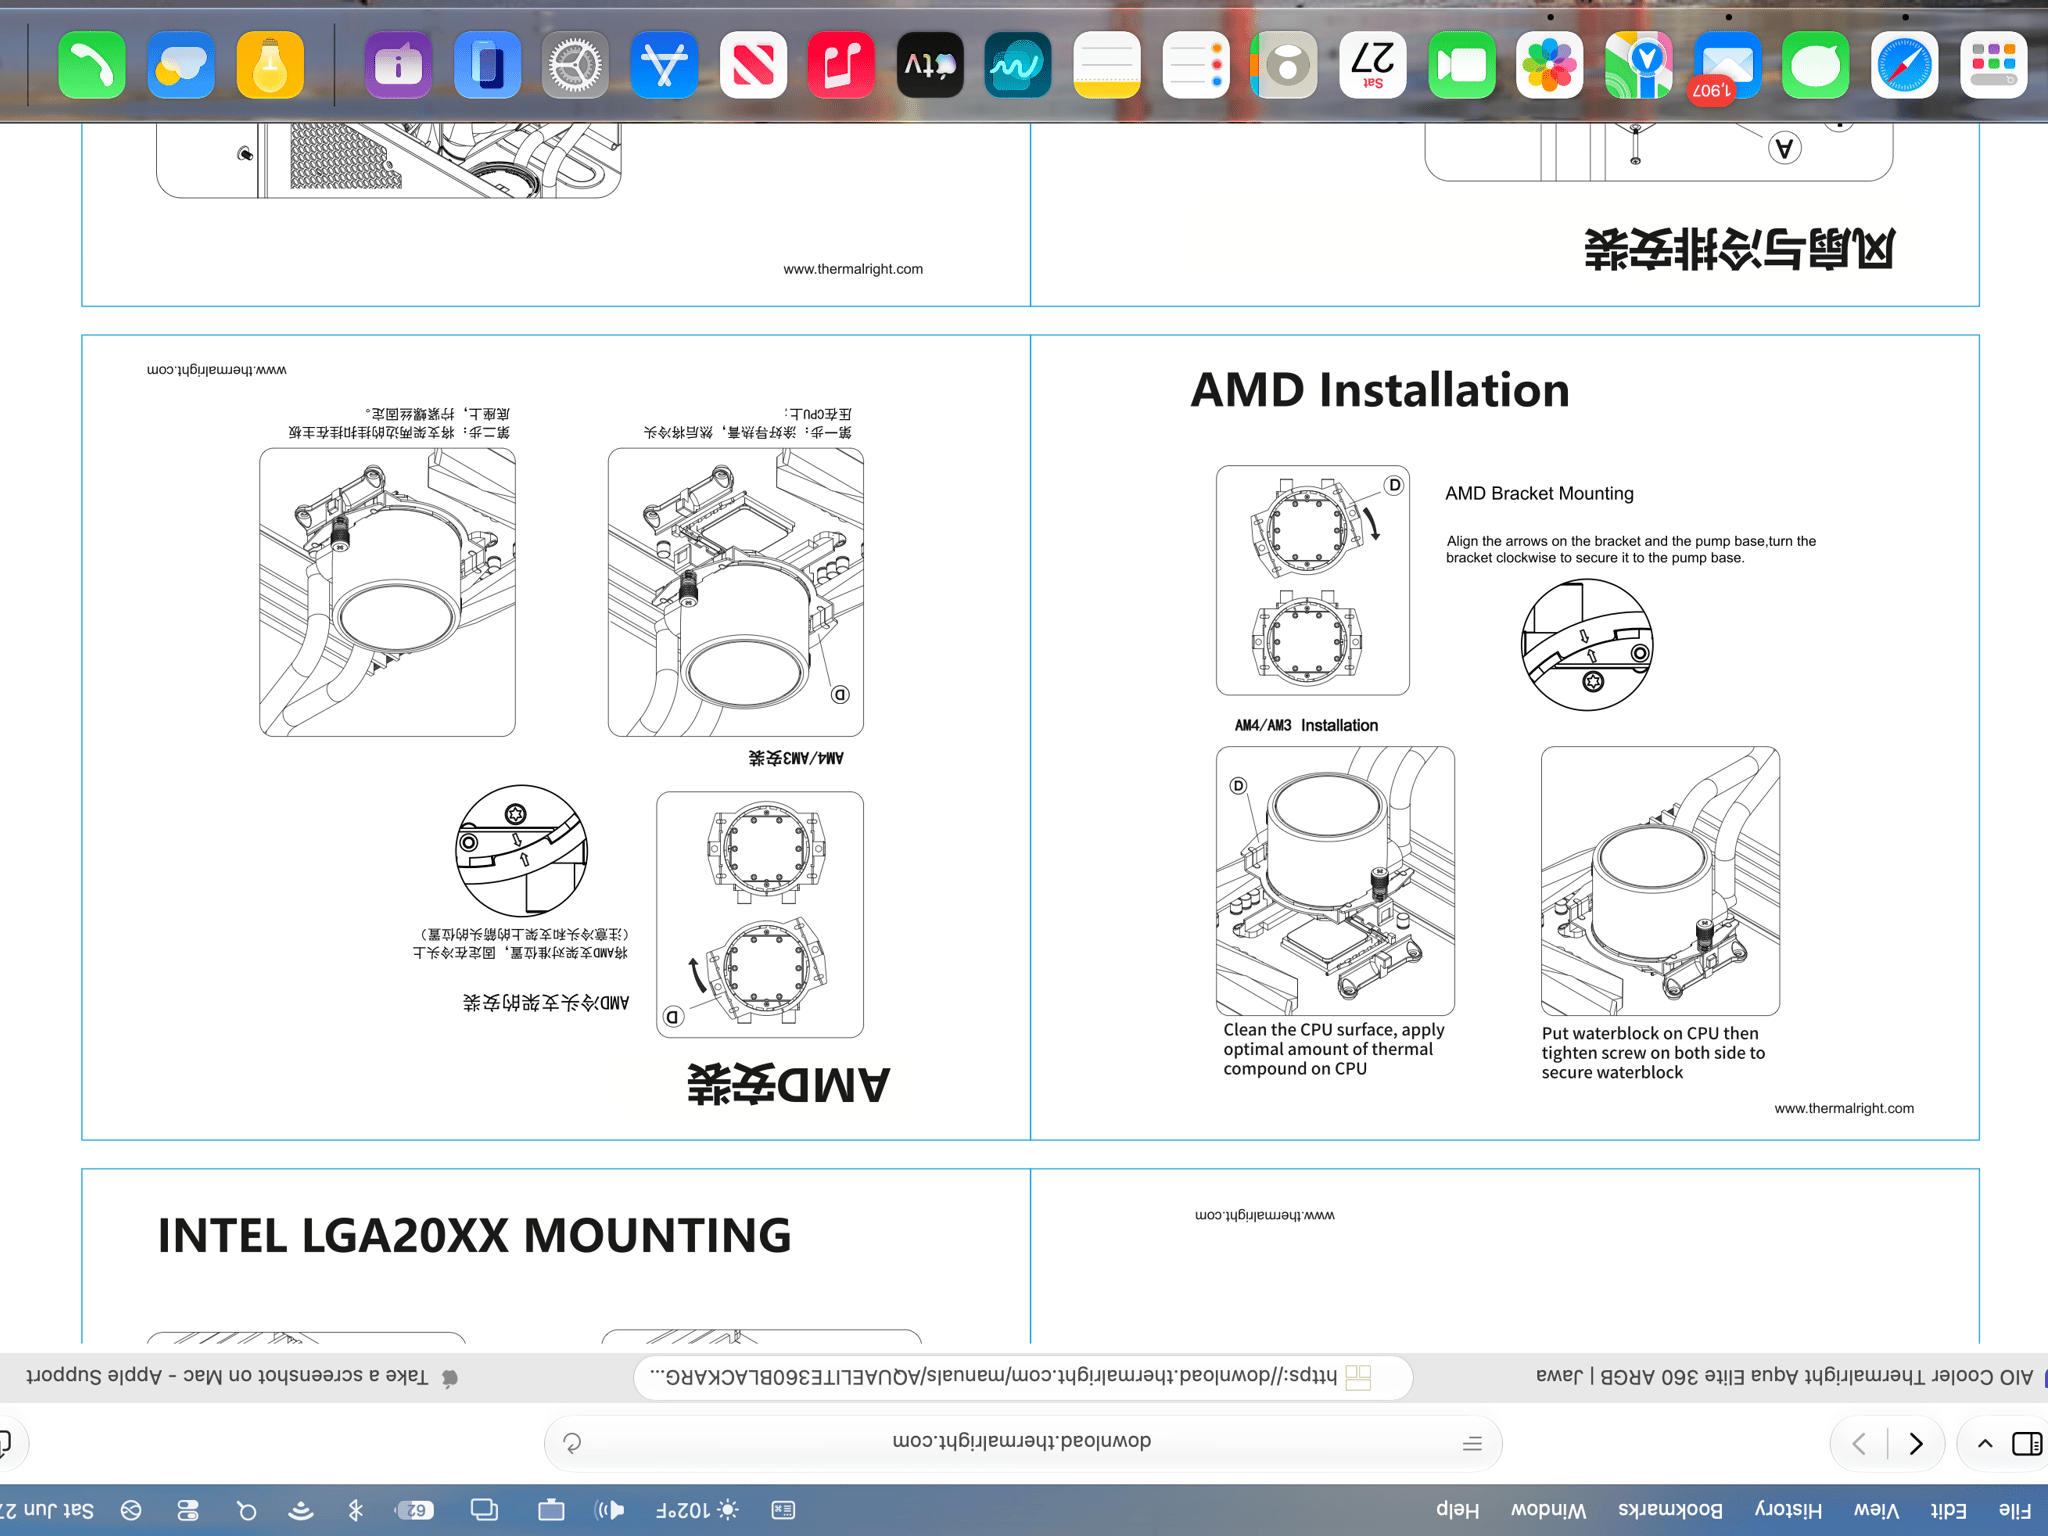Open the Edit menu
Screen dimensions: 2048x1536
(x=1948, y=1510)
